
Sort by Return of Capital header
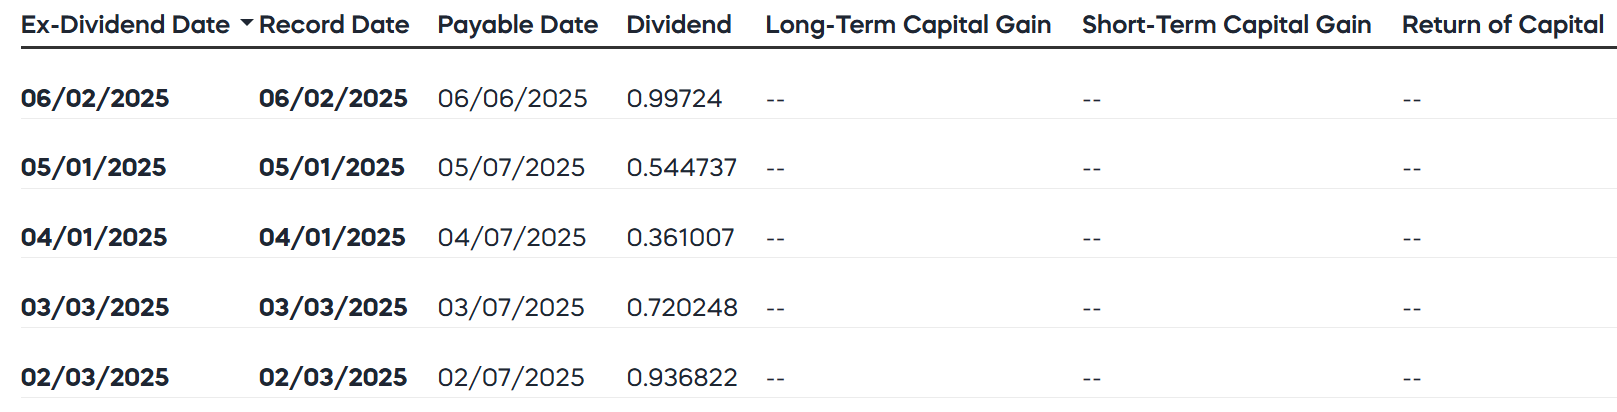pyautogui.click(x=1502, y=25)
